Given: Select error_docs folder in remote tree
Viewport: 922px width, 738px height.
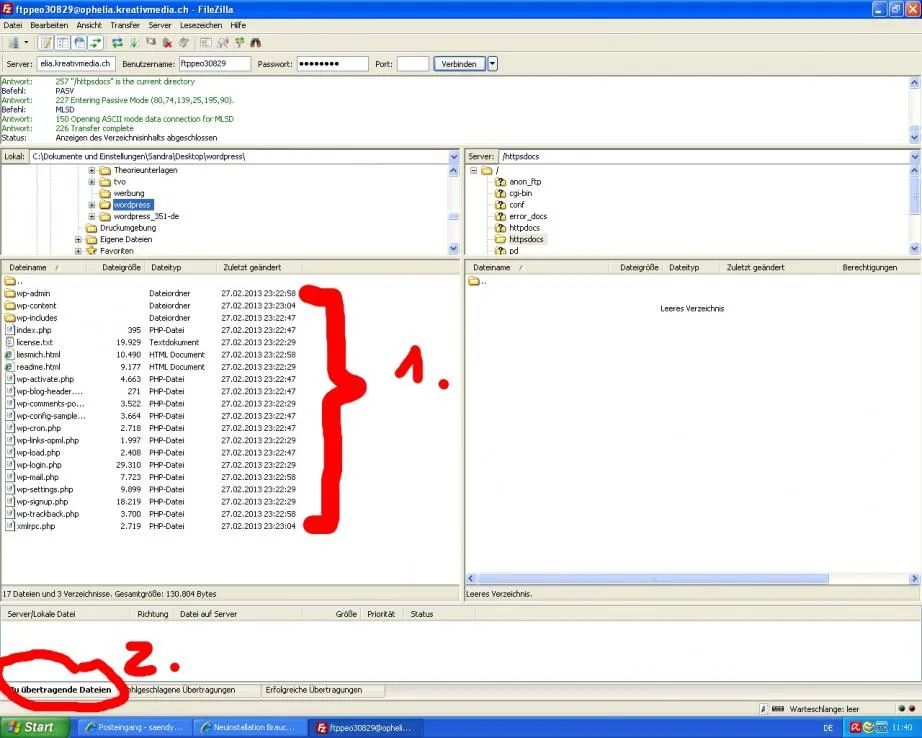Looking at the screenshot, I should (527, 216).
